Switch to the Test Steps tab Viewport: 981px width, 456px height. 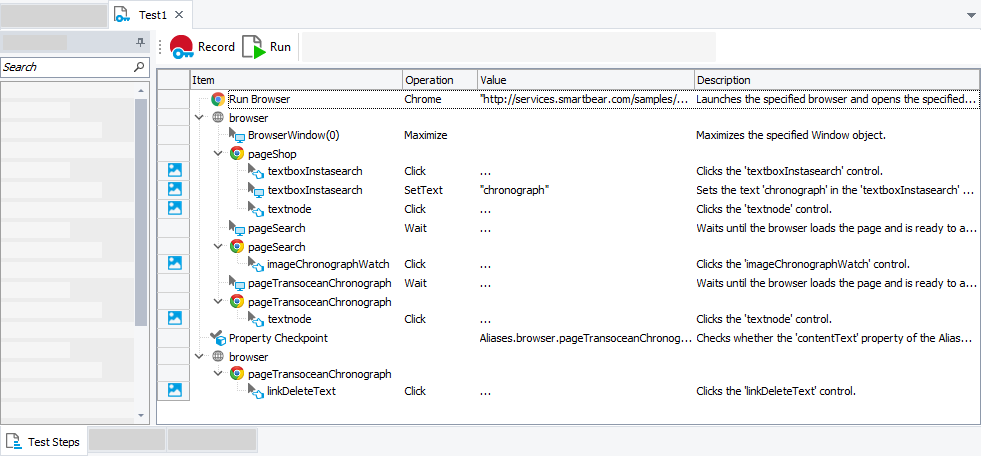coord(44,441)
